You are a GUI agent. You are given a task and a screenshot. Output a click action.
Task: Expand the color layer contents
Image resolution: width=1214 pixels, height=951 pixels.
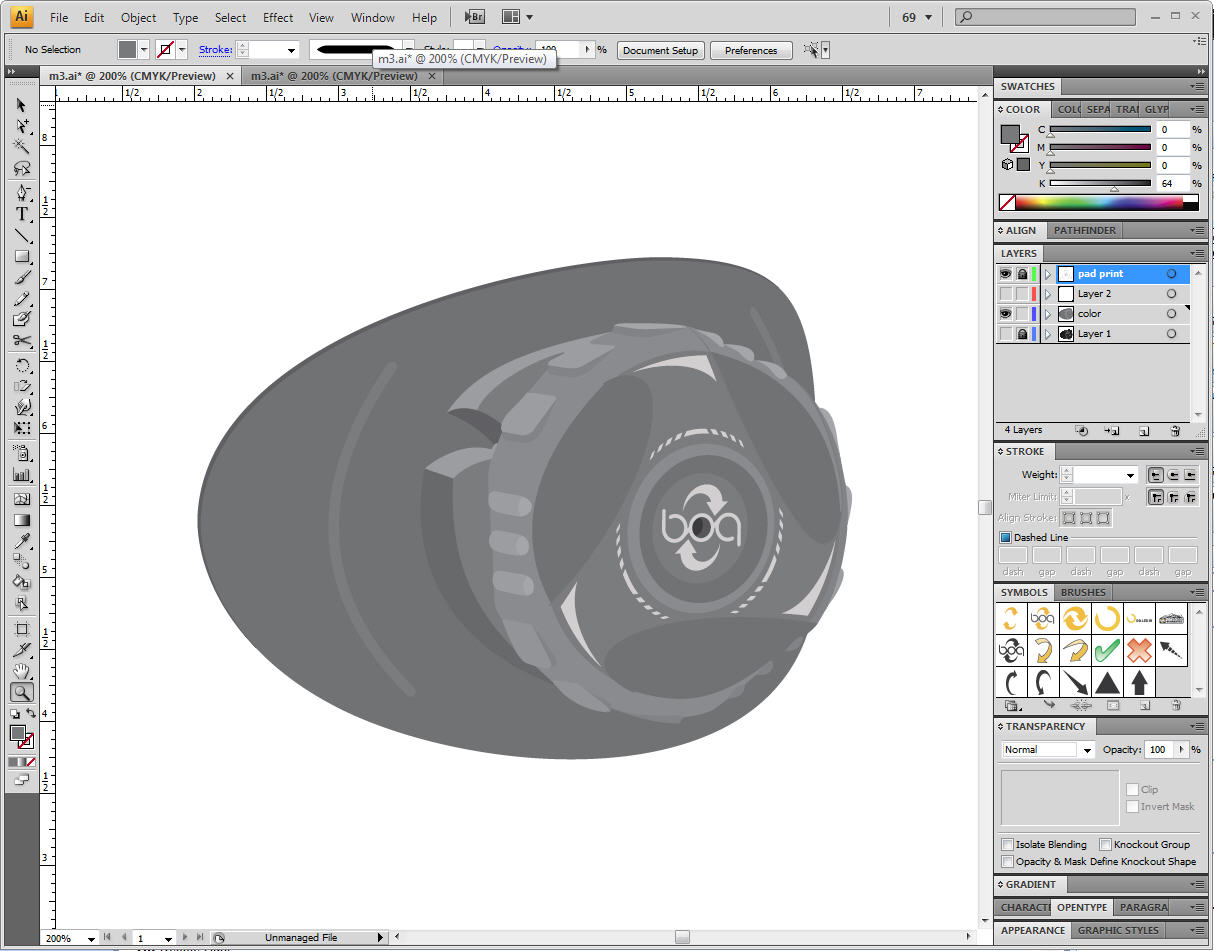pyautogui.click(x=1048, y=314)
